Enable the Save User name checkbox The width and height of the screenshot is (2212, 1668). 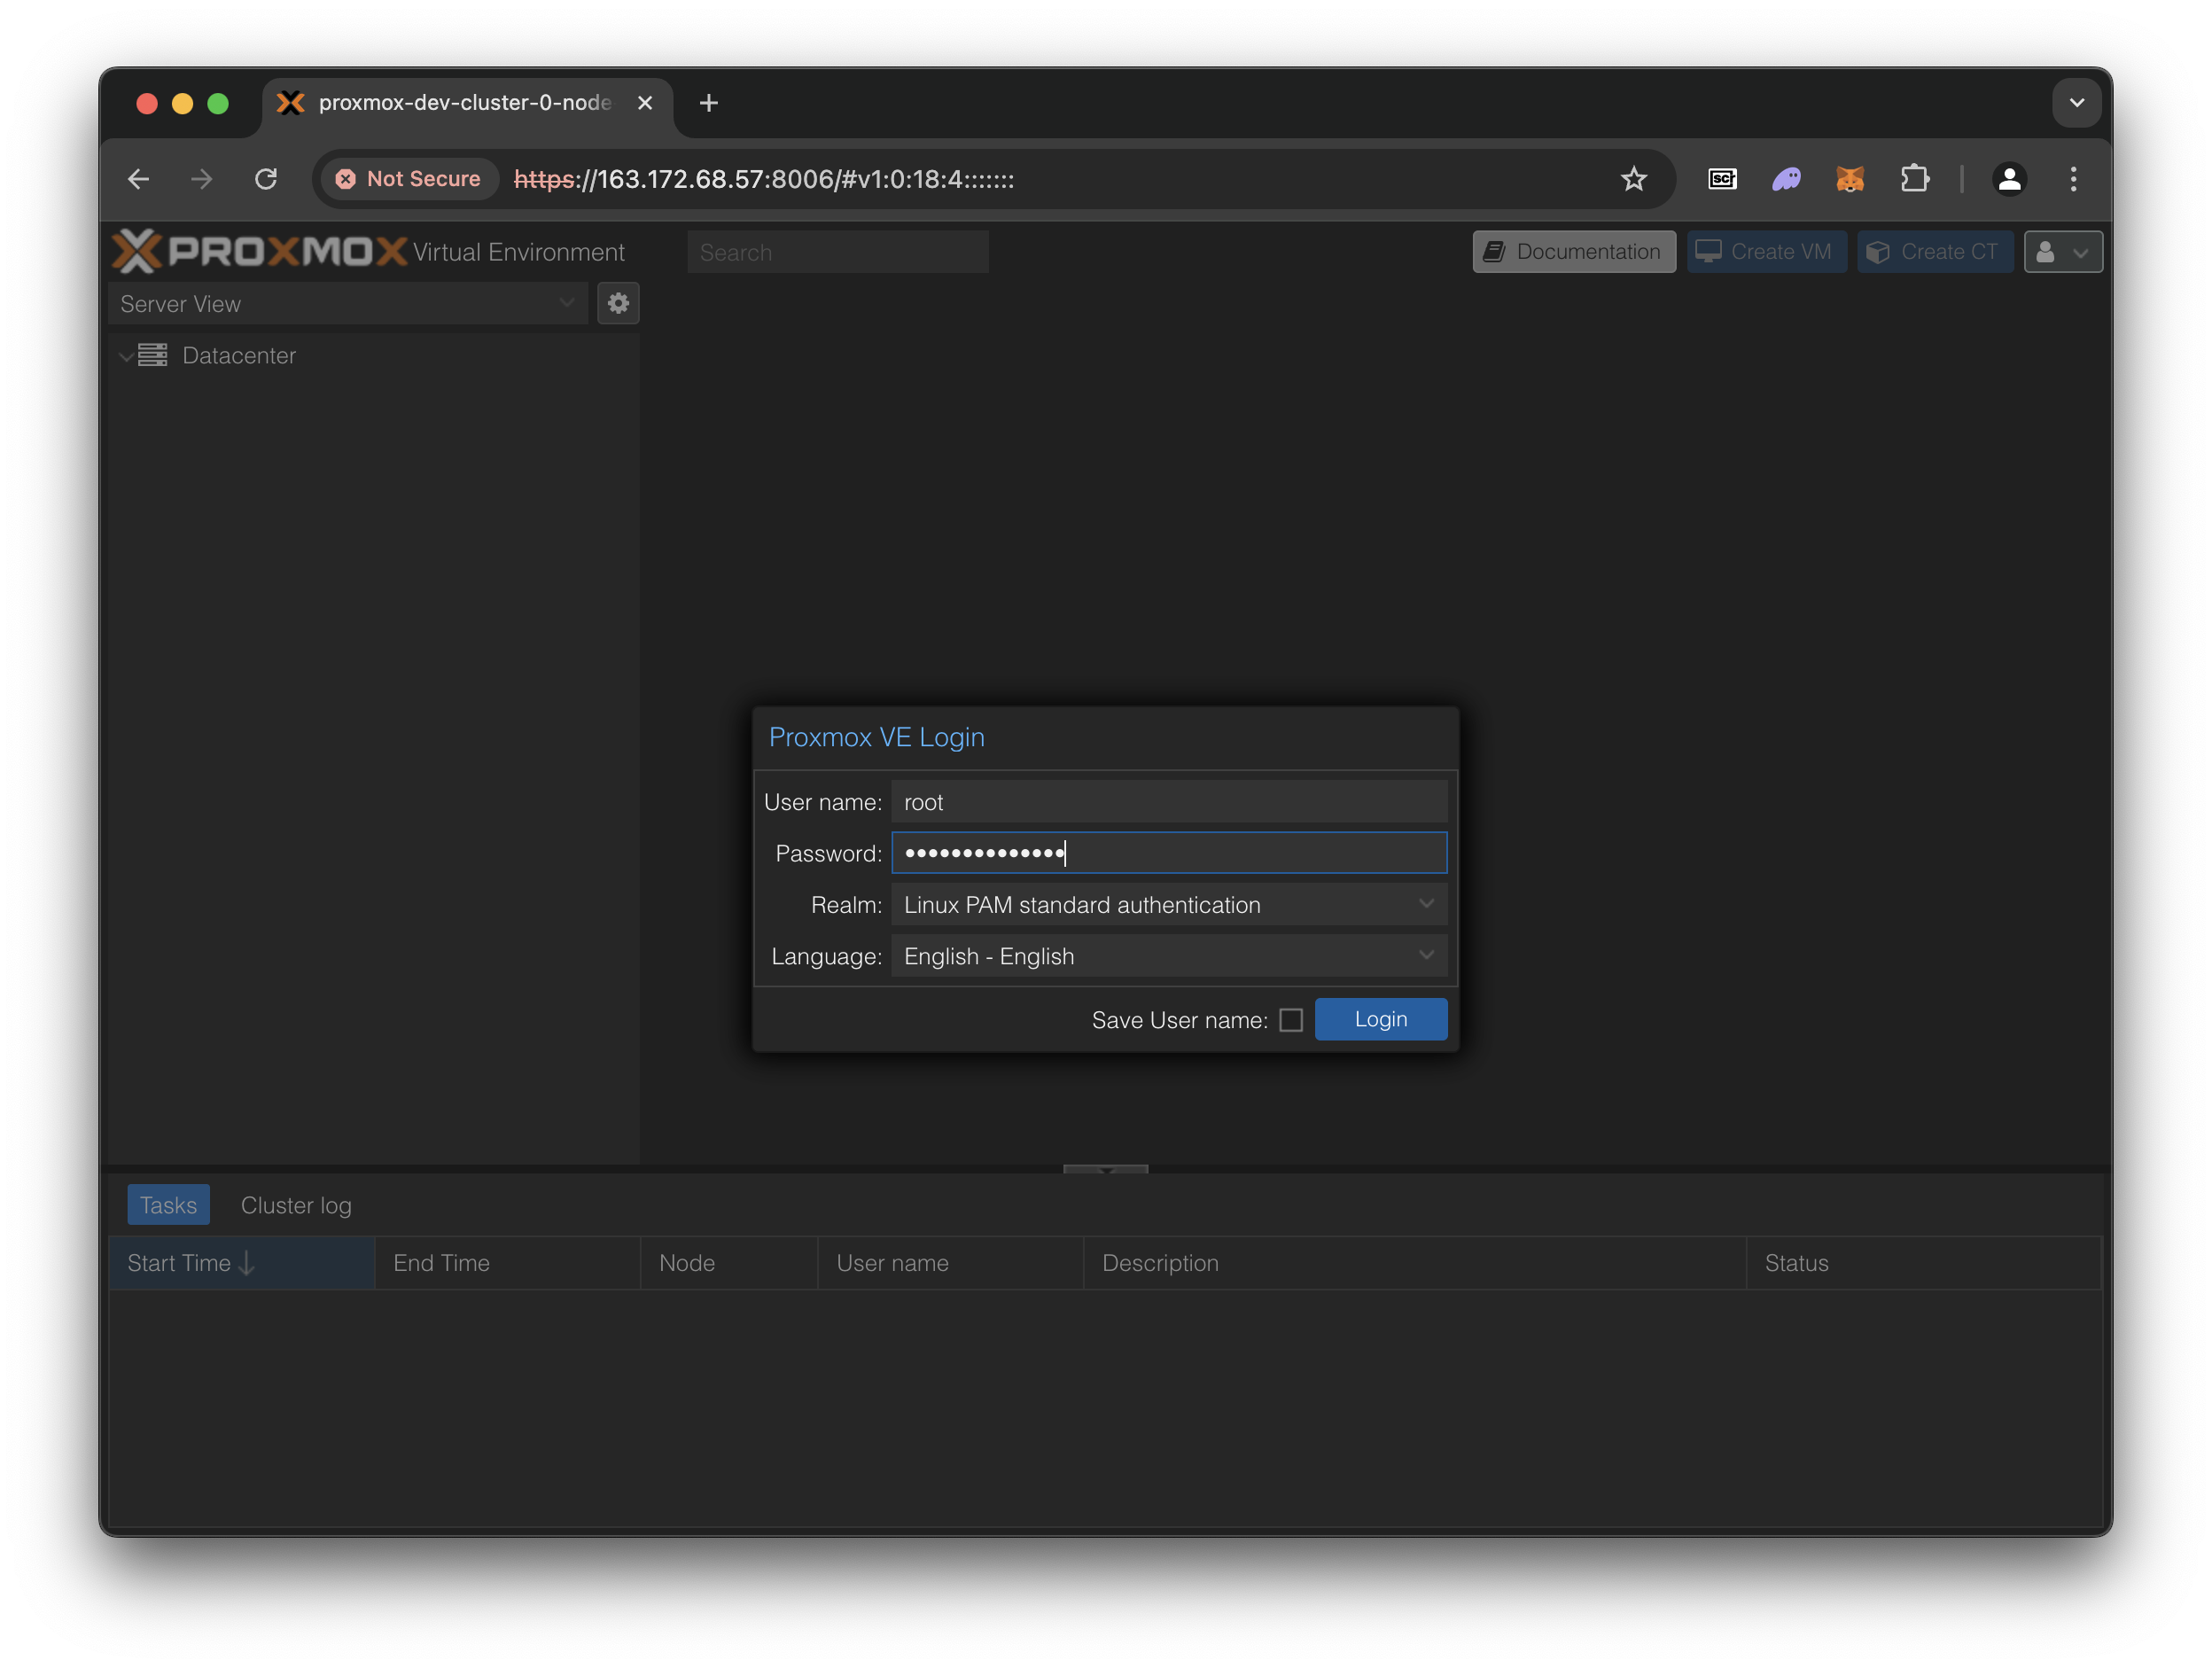(x=1291, y=1020)
